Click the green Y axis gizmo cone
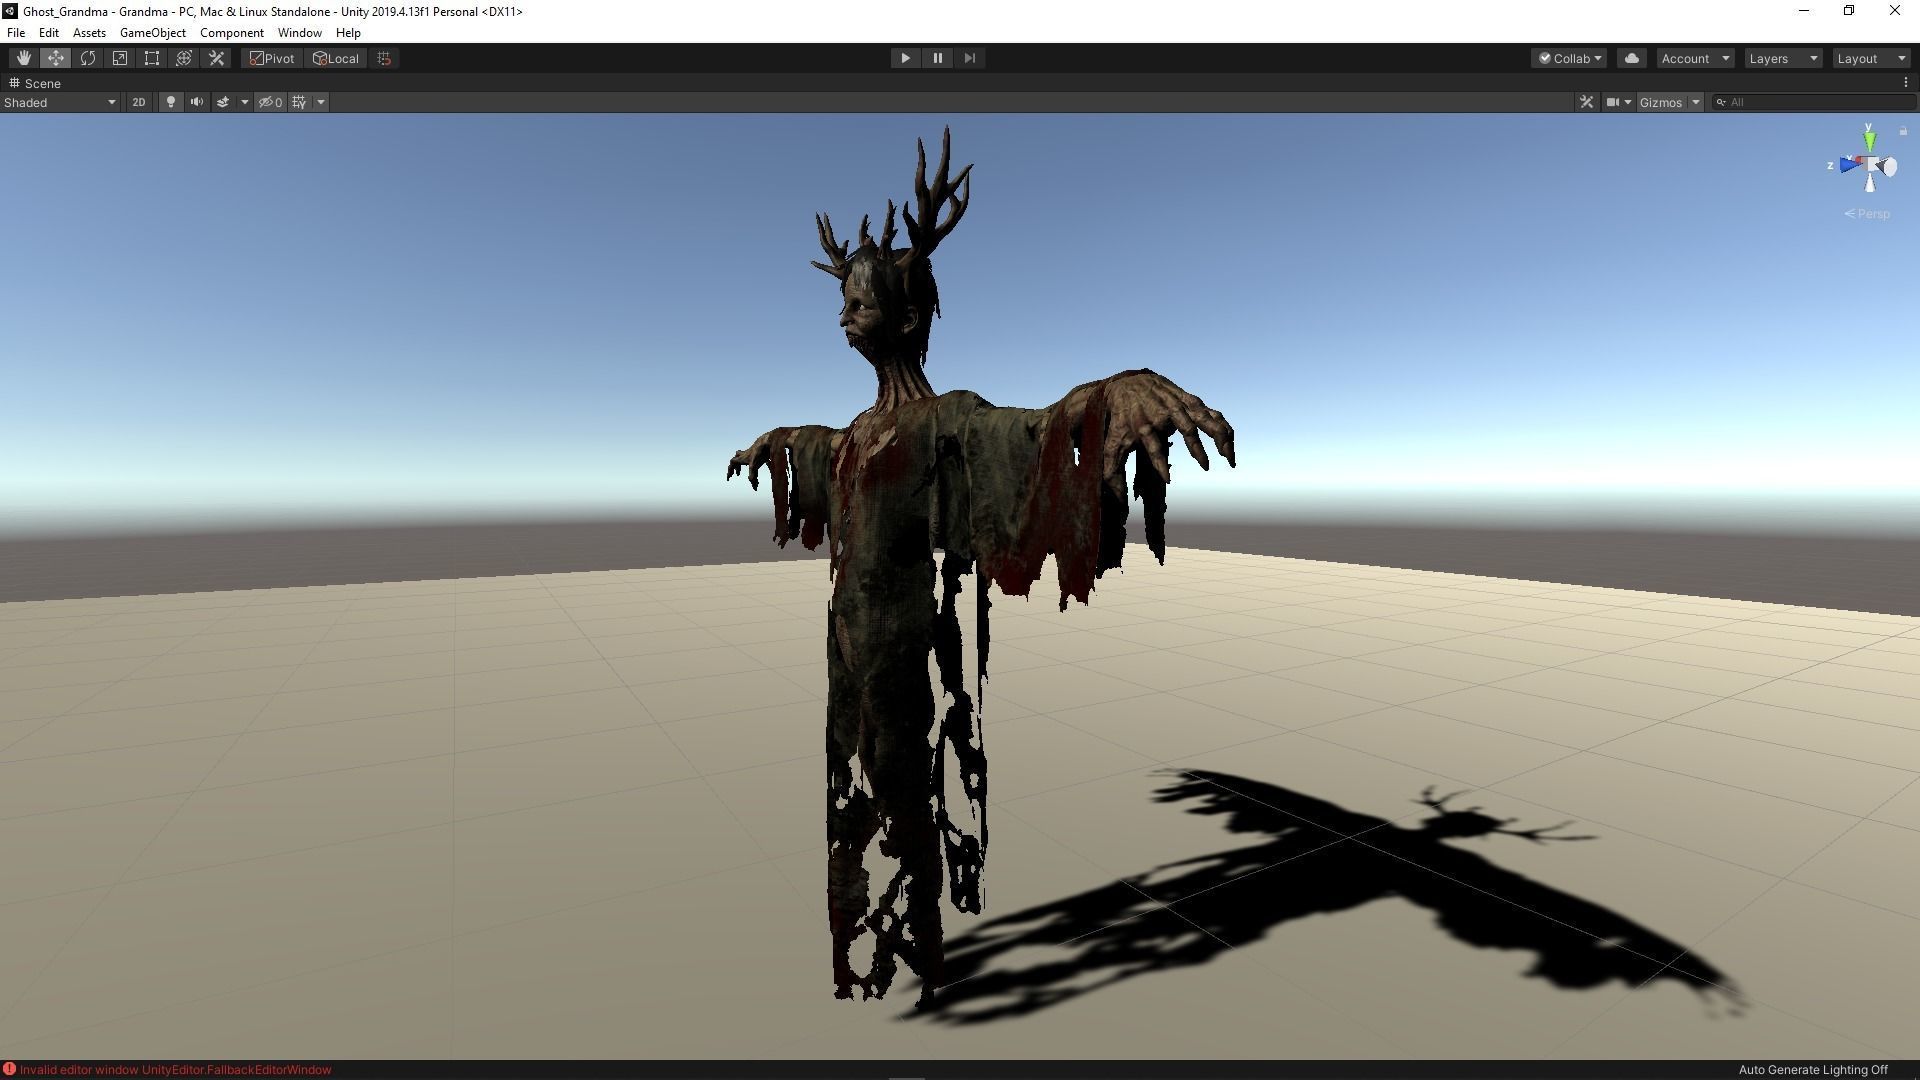The width and height of the screenshot is (1920, 1080). click(x=1869, y=141)
